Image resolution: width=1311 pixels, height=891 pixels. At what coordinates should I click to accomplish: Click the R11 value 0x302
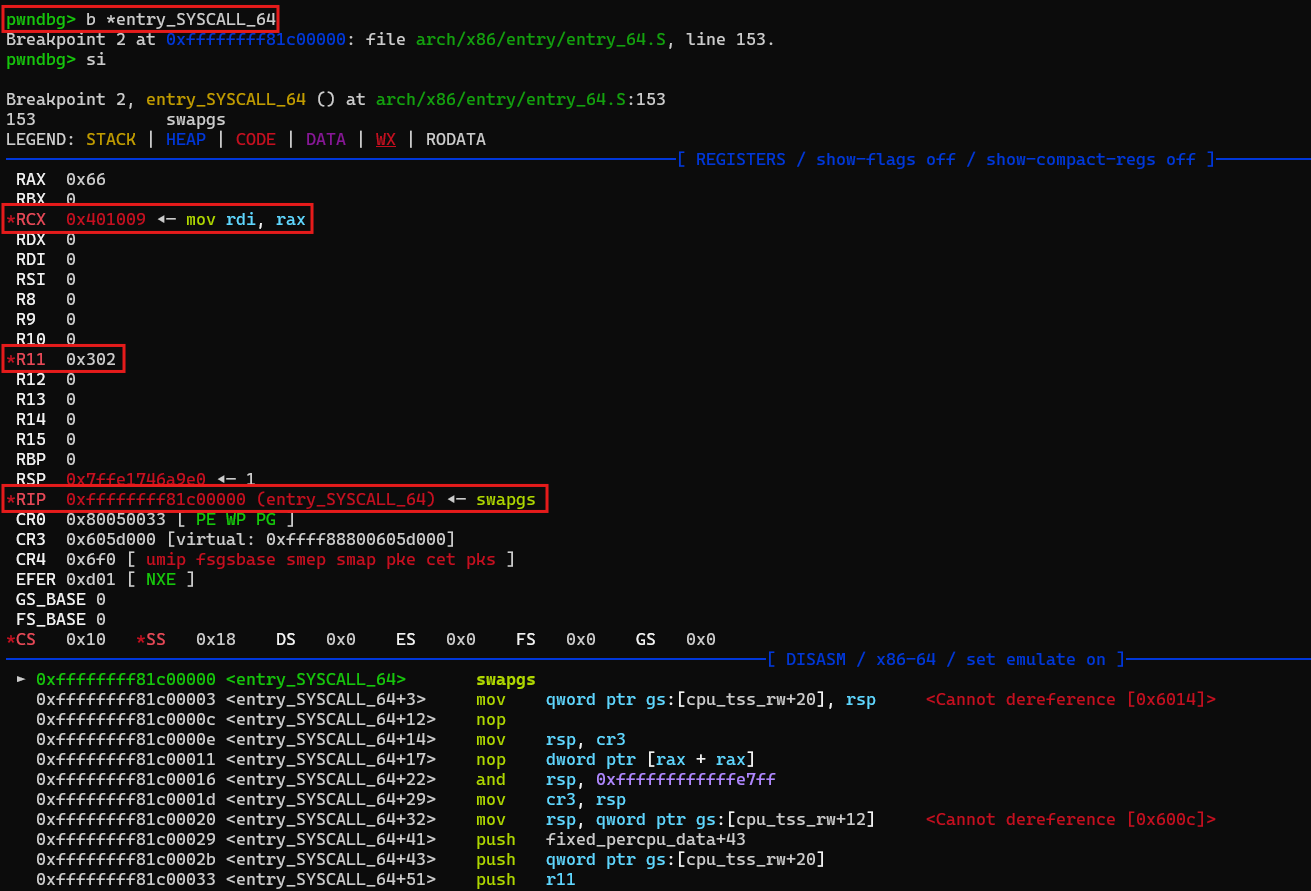click(91, 360)
